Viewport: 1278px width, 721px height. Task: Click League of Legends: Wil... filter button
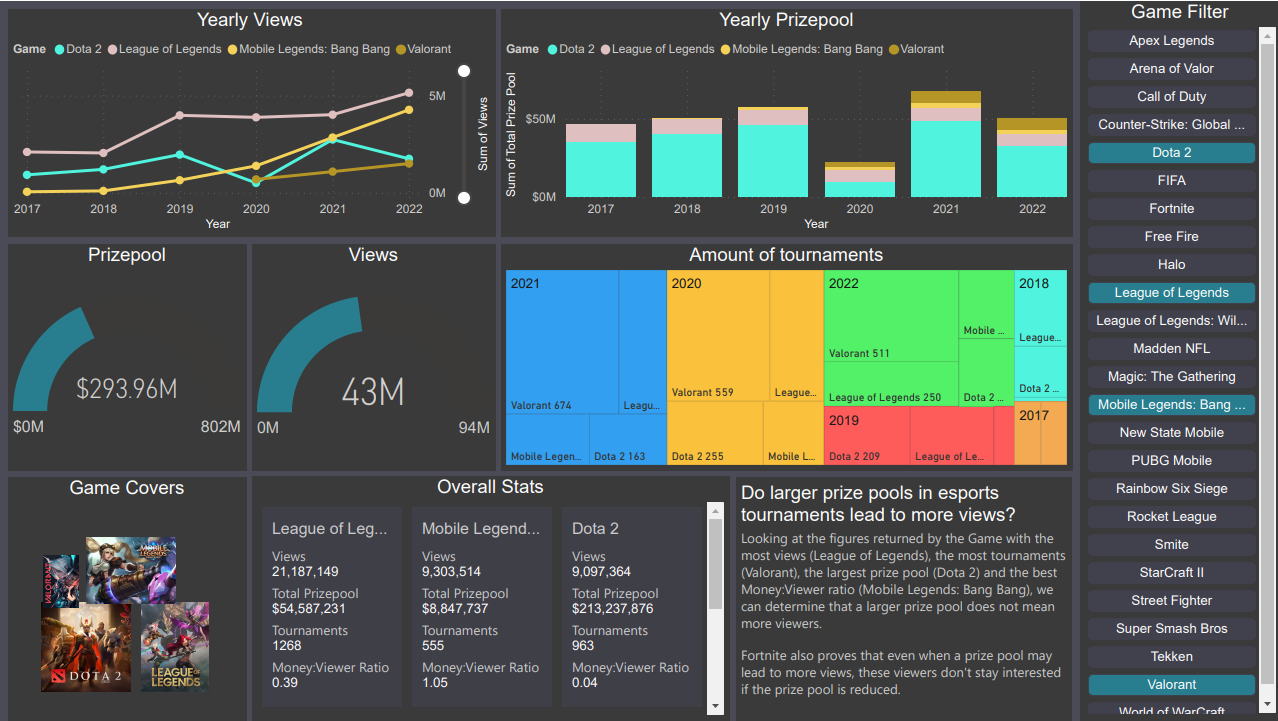point(1171,321)
